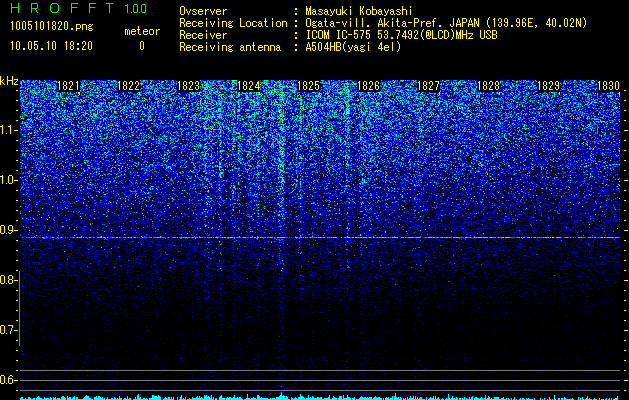Click the 0.7 kHz axis label
Screen dimensions: 629x400
[9, 330]
